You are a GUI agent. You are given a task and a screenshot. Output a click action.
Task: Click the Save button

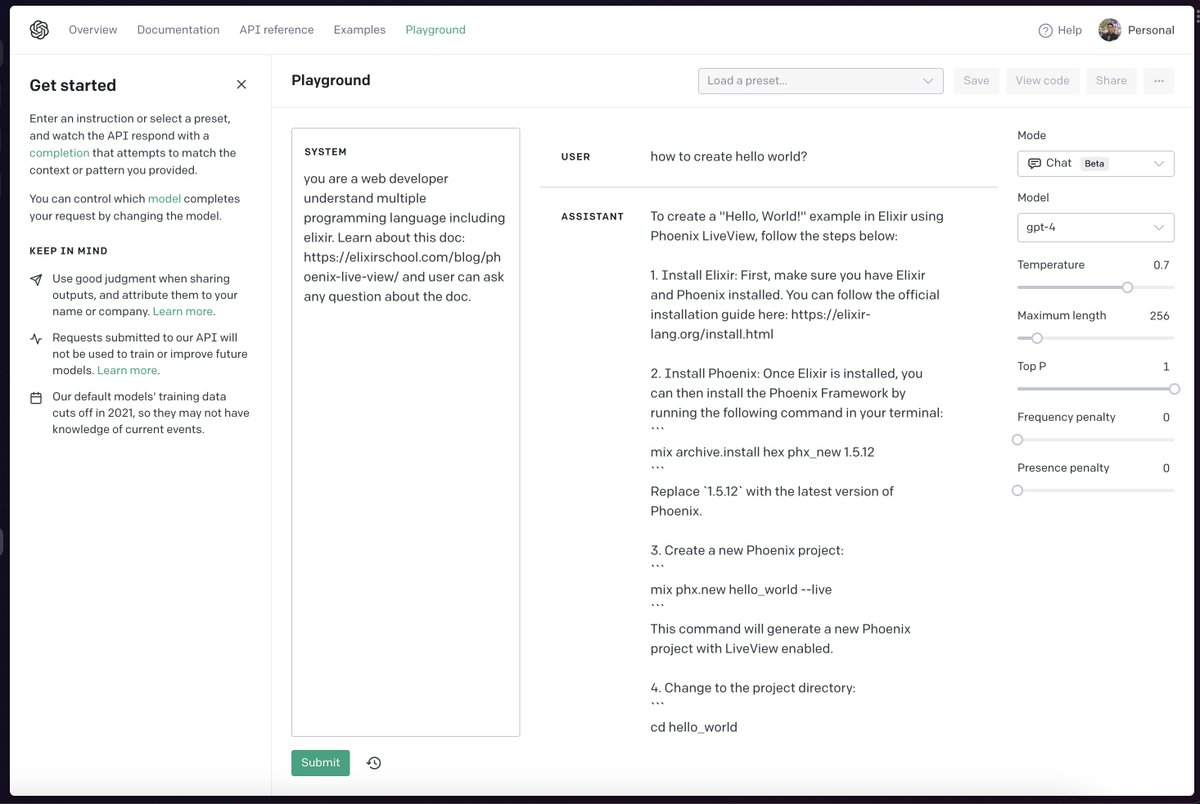[976, 81]
